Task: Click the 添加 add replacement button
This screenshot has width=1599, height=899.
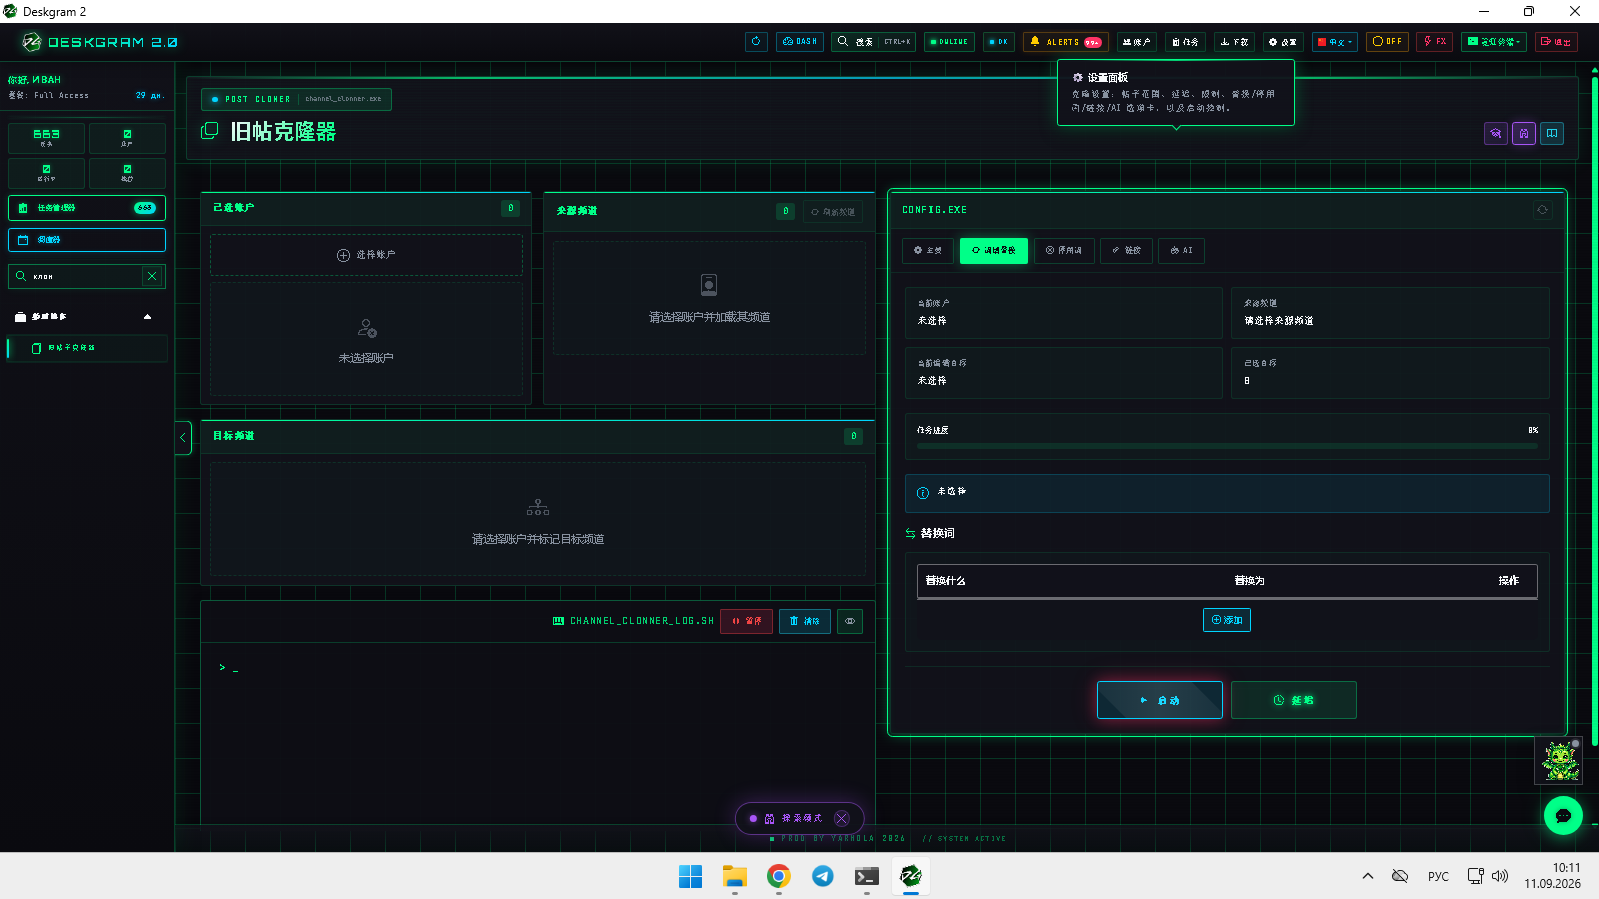Action: 1227,620
